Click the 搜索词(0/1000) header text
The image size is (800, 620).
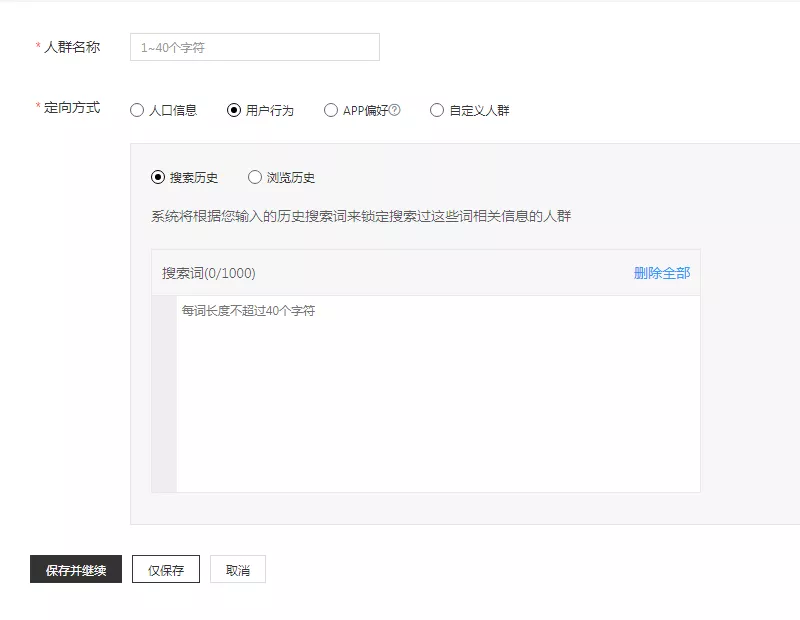(x=209, y=273)
